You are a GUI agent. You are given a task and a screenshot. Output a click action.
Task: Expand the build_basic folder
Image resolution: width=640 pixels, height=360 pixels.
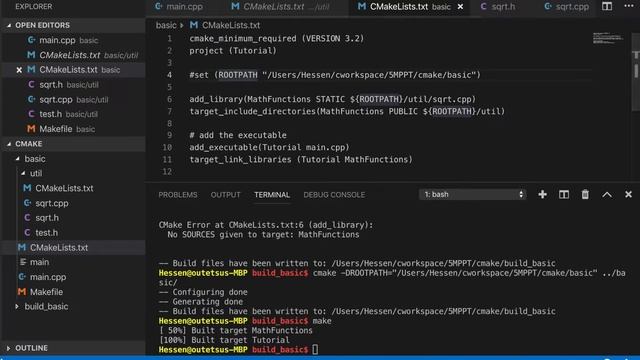click(17, 307)
